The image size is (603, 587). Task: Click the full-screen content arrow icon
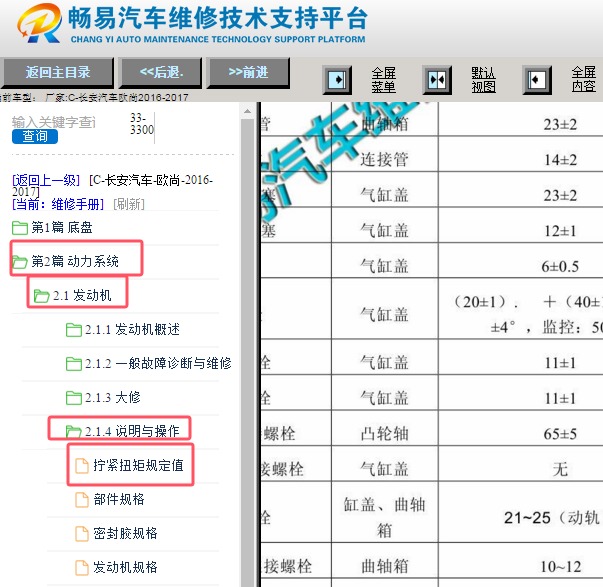point(537,80)
